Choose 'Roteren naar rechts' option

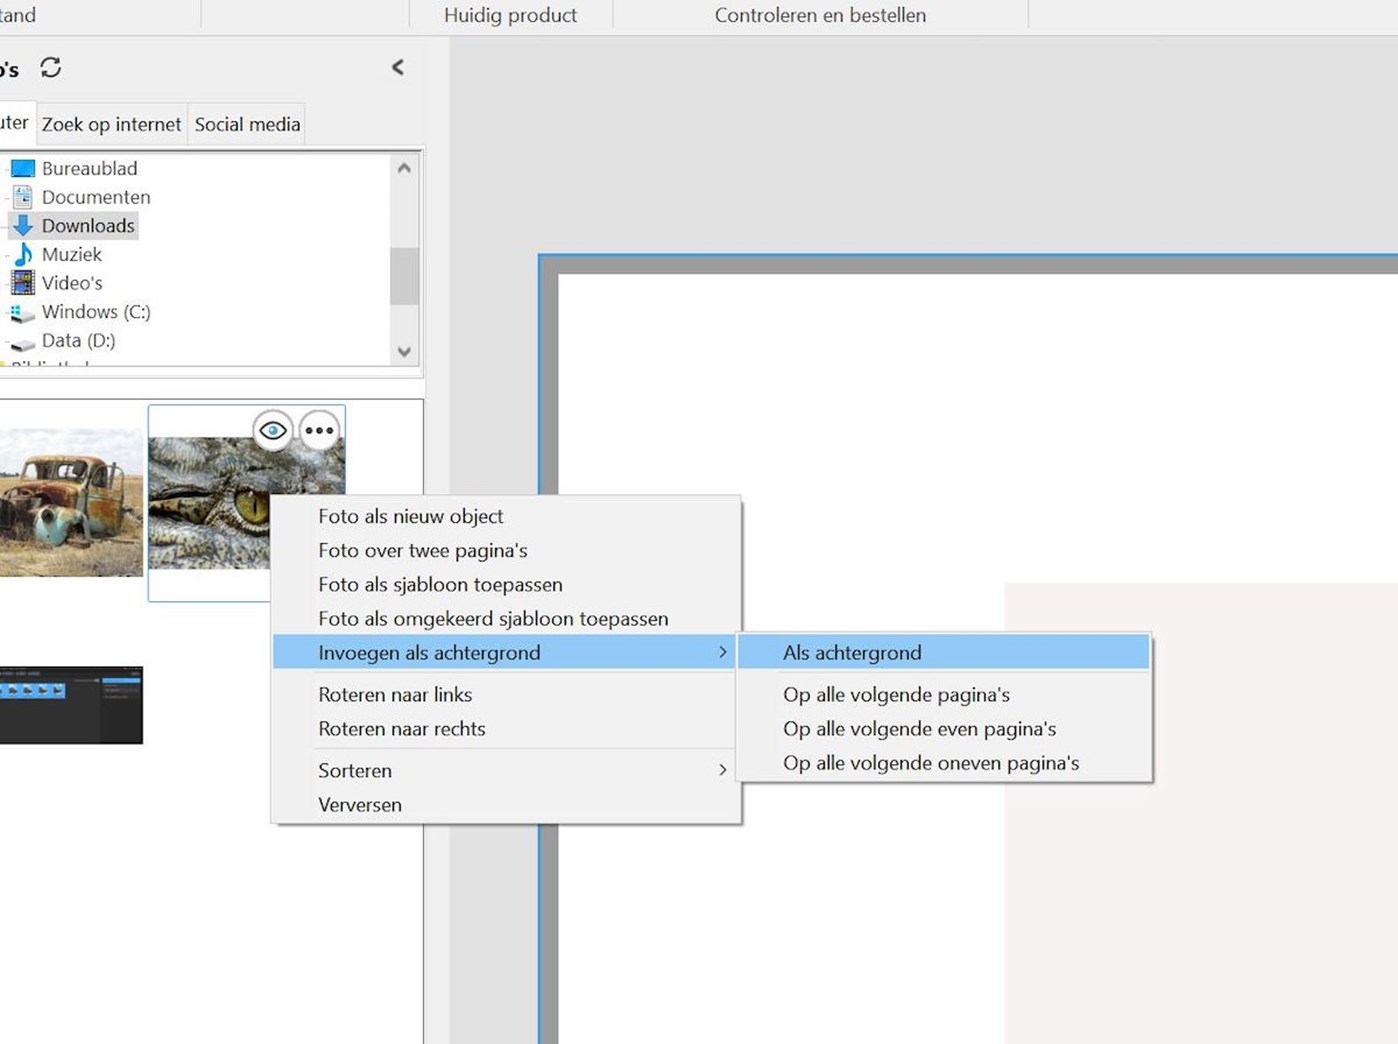(402, 729)
